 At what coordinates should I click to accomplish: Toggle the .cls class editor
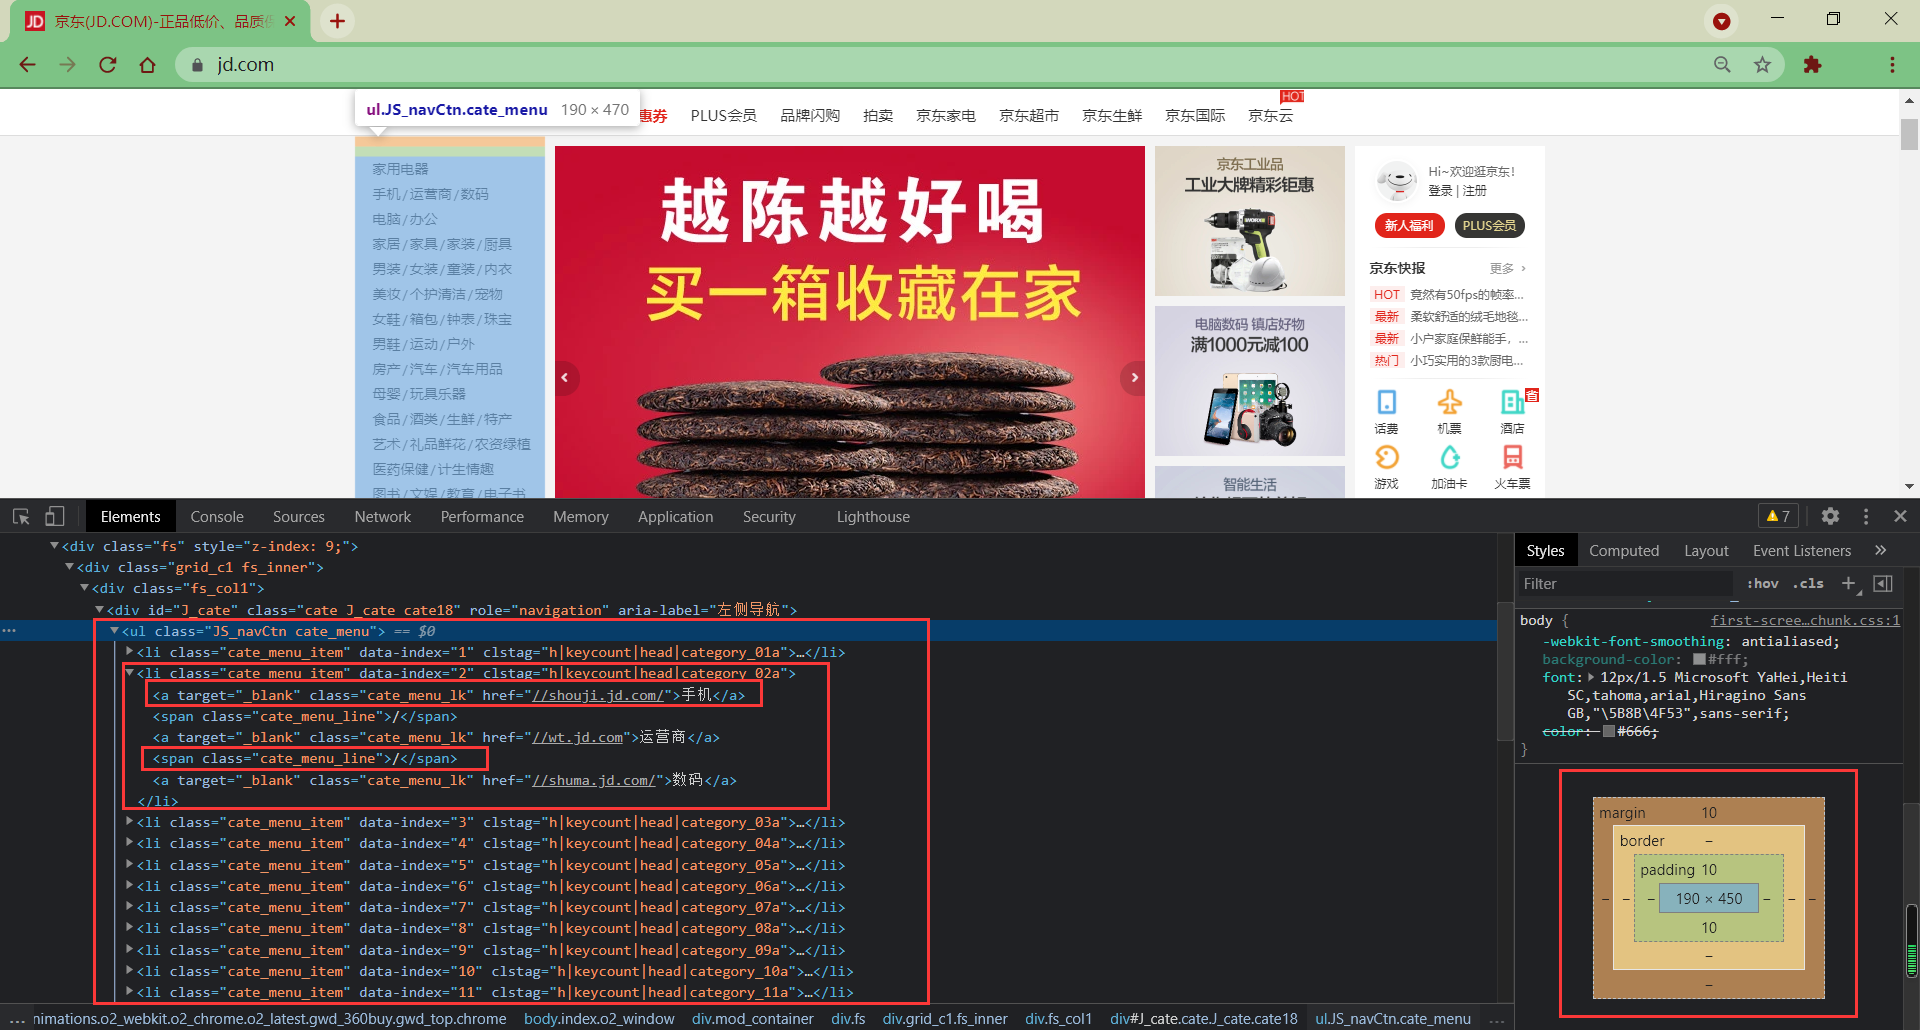[x=1809, y=583]
